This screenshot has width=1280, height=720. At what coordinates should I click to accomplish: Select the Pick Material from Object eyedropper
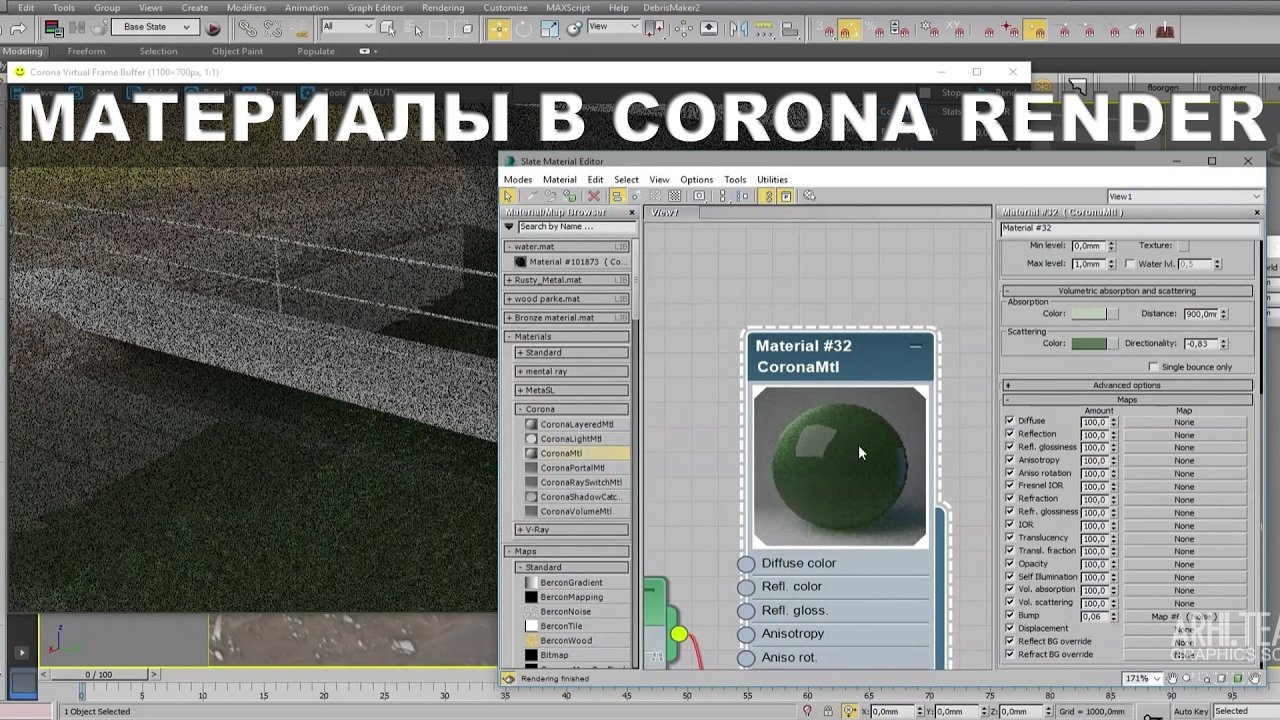click(531, 197)
